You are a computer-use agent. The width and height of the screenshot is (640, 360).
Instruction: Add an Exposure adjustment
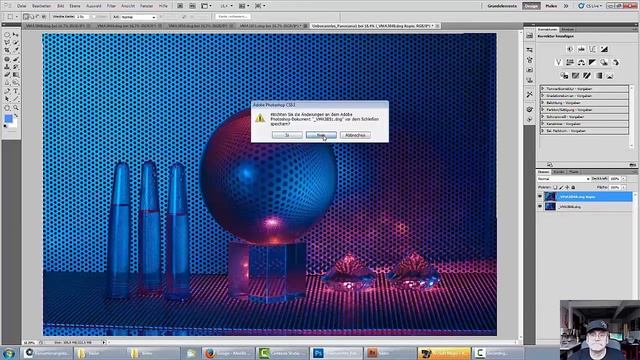(604, 49)
